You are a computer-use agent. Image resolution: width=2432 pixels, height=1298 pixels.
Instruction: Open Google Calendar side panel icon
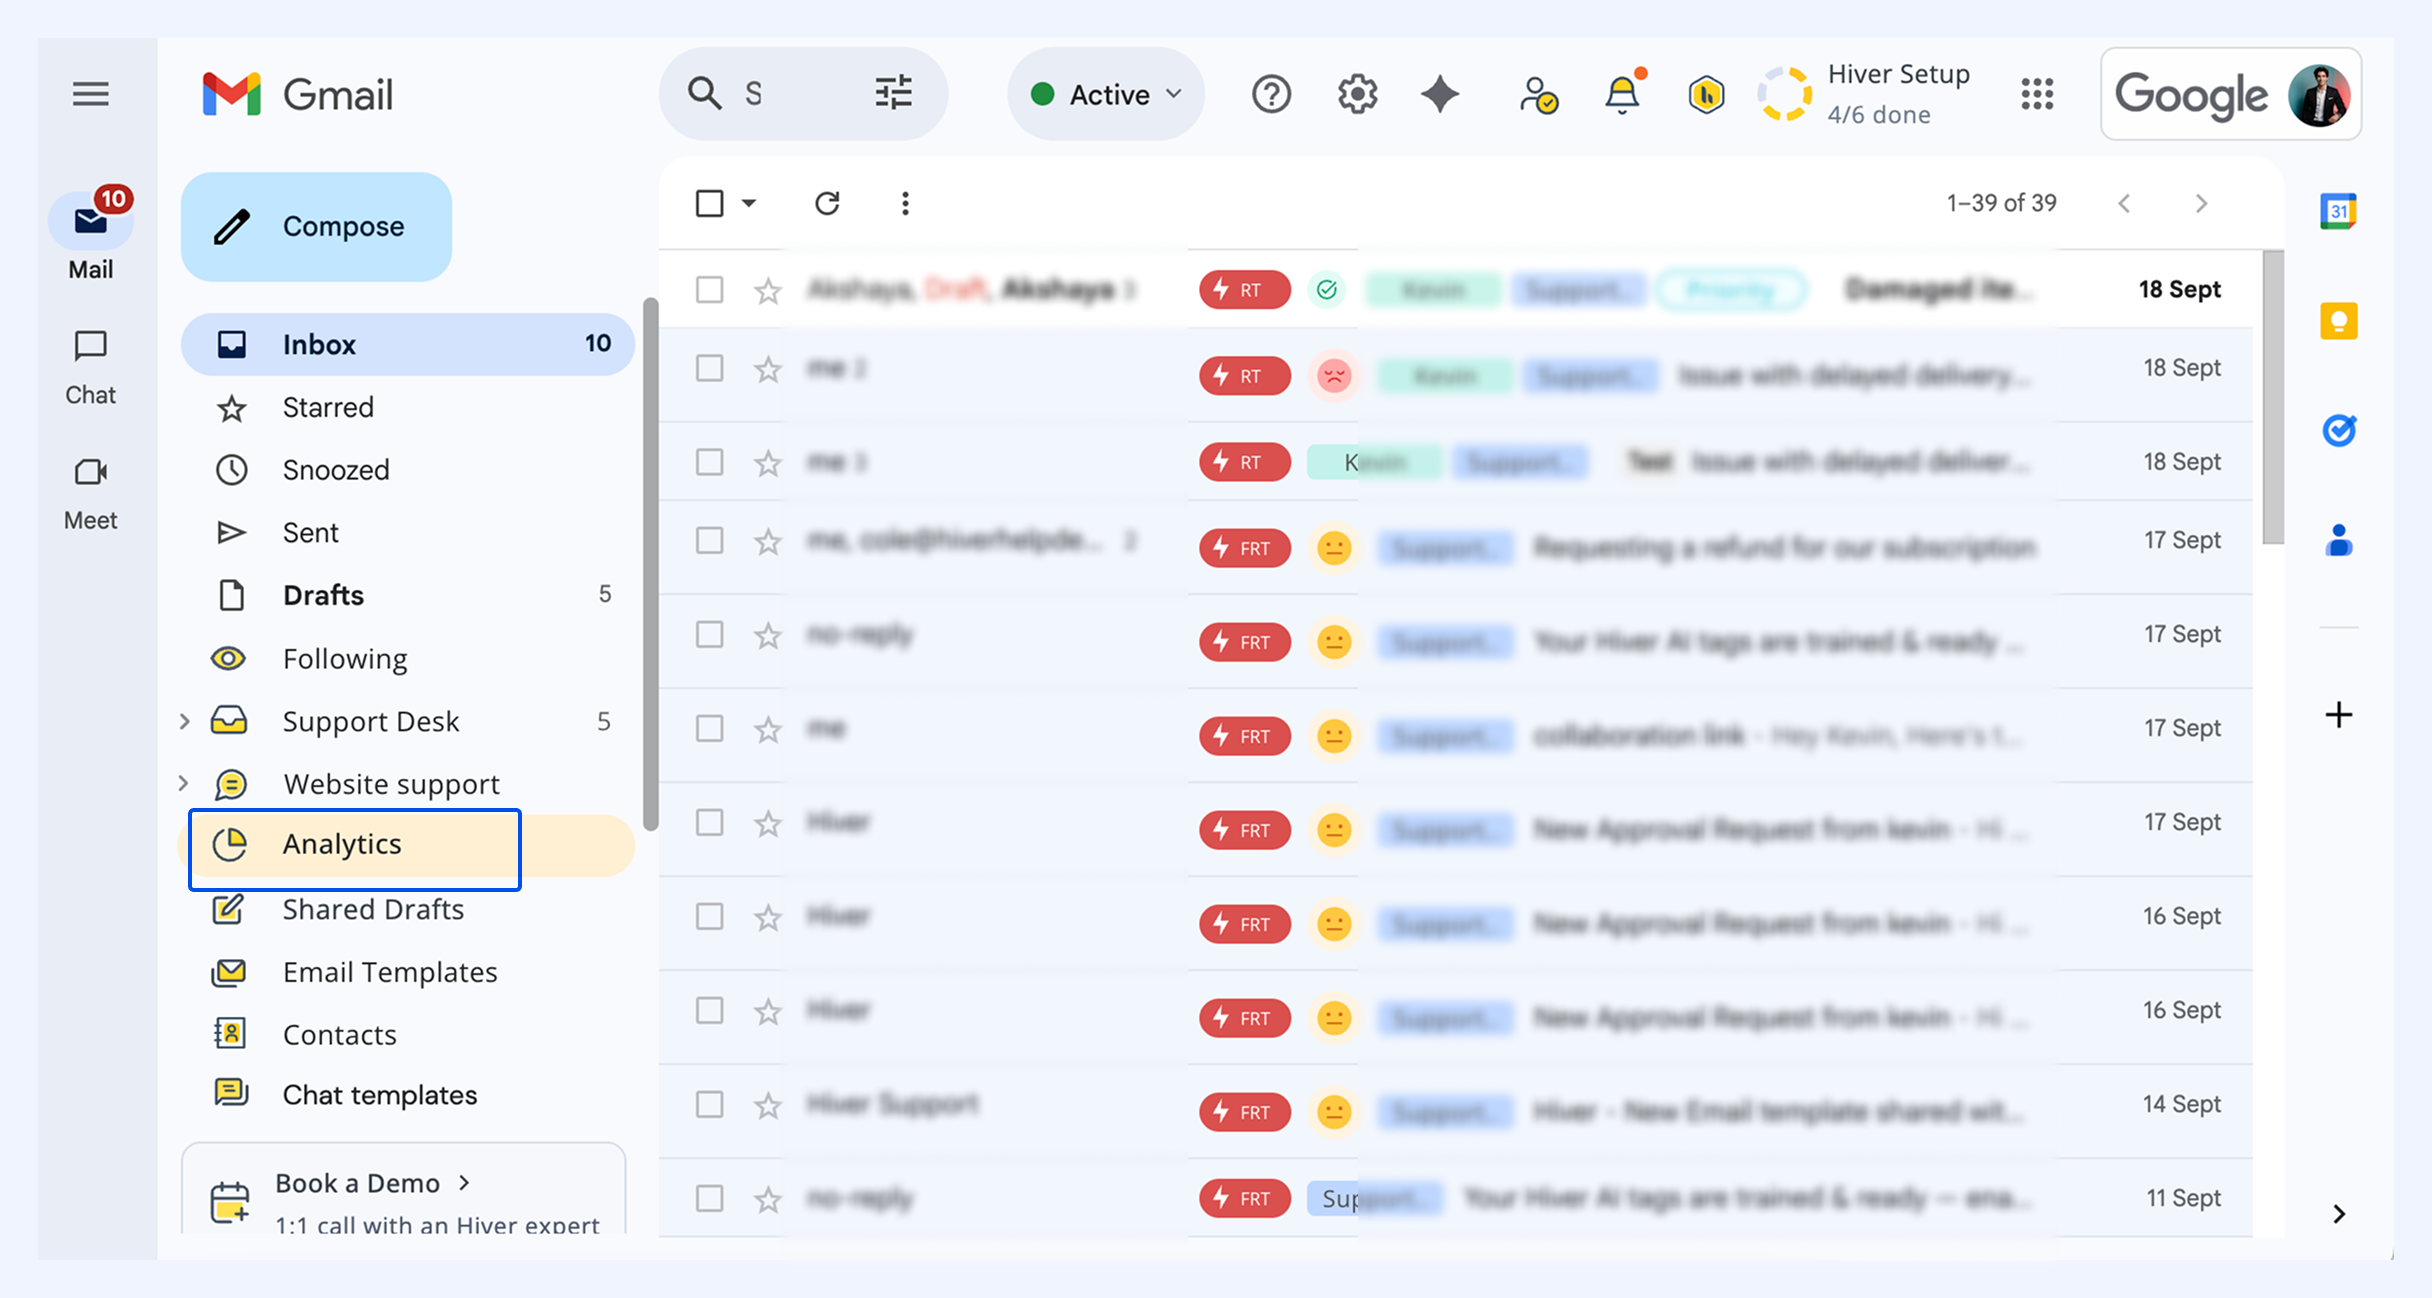2338,211
